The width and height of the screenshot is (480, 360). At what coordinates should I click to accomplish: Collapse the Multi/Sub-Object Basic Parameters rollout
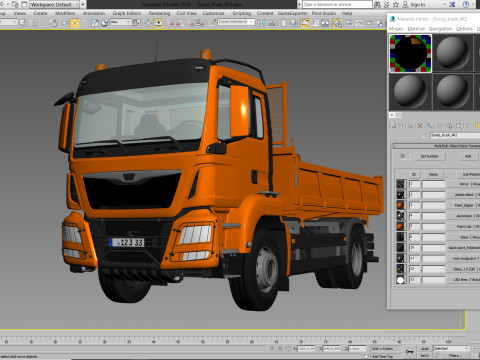point(437,146)
